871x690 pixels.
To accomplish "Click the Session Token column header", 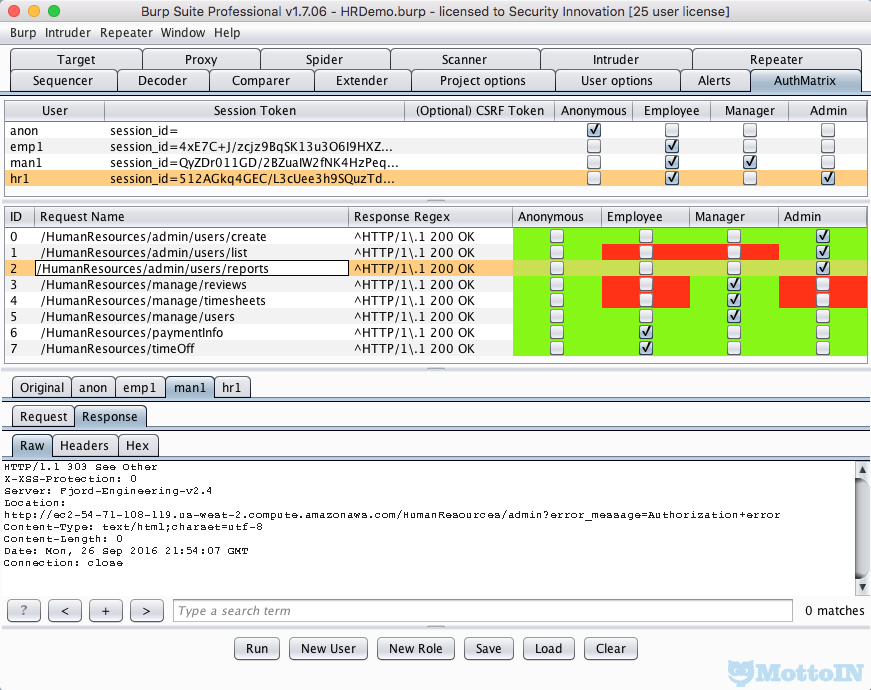I will pos(254,111).
